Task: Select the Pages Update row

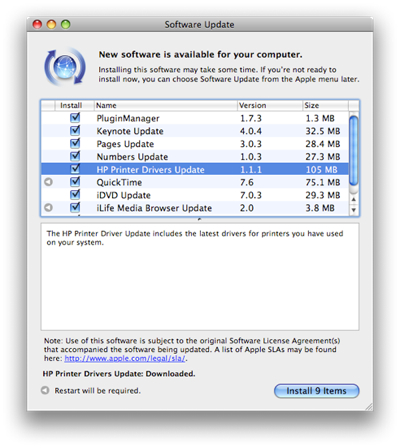Action: (195, 144)
